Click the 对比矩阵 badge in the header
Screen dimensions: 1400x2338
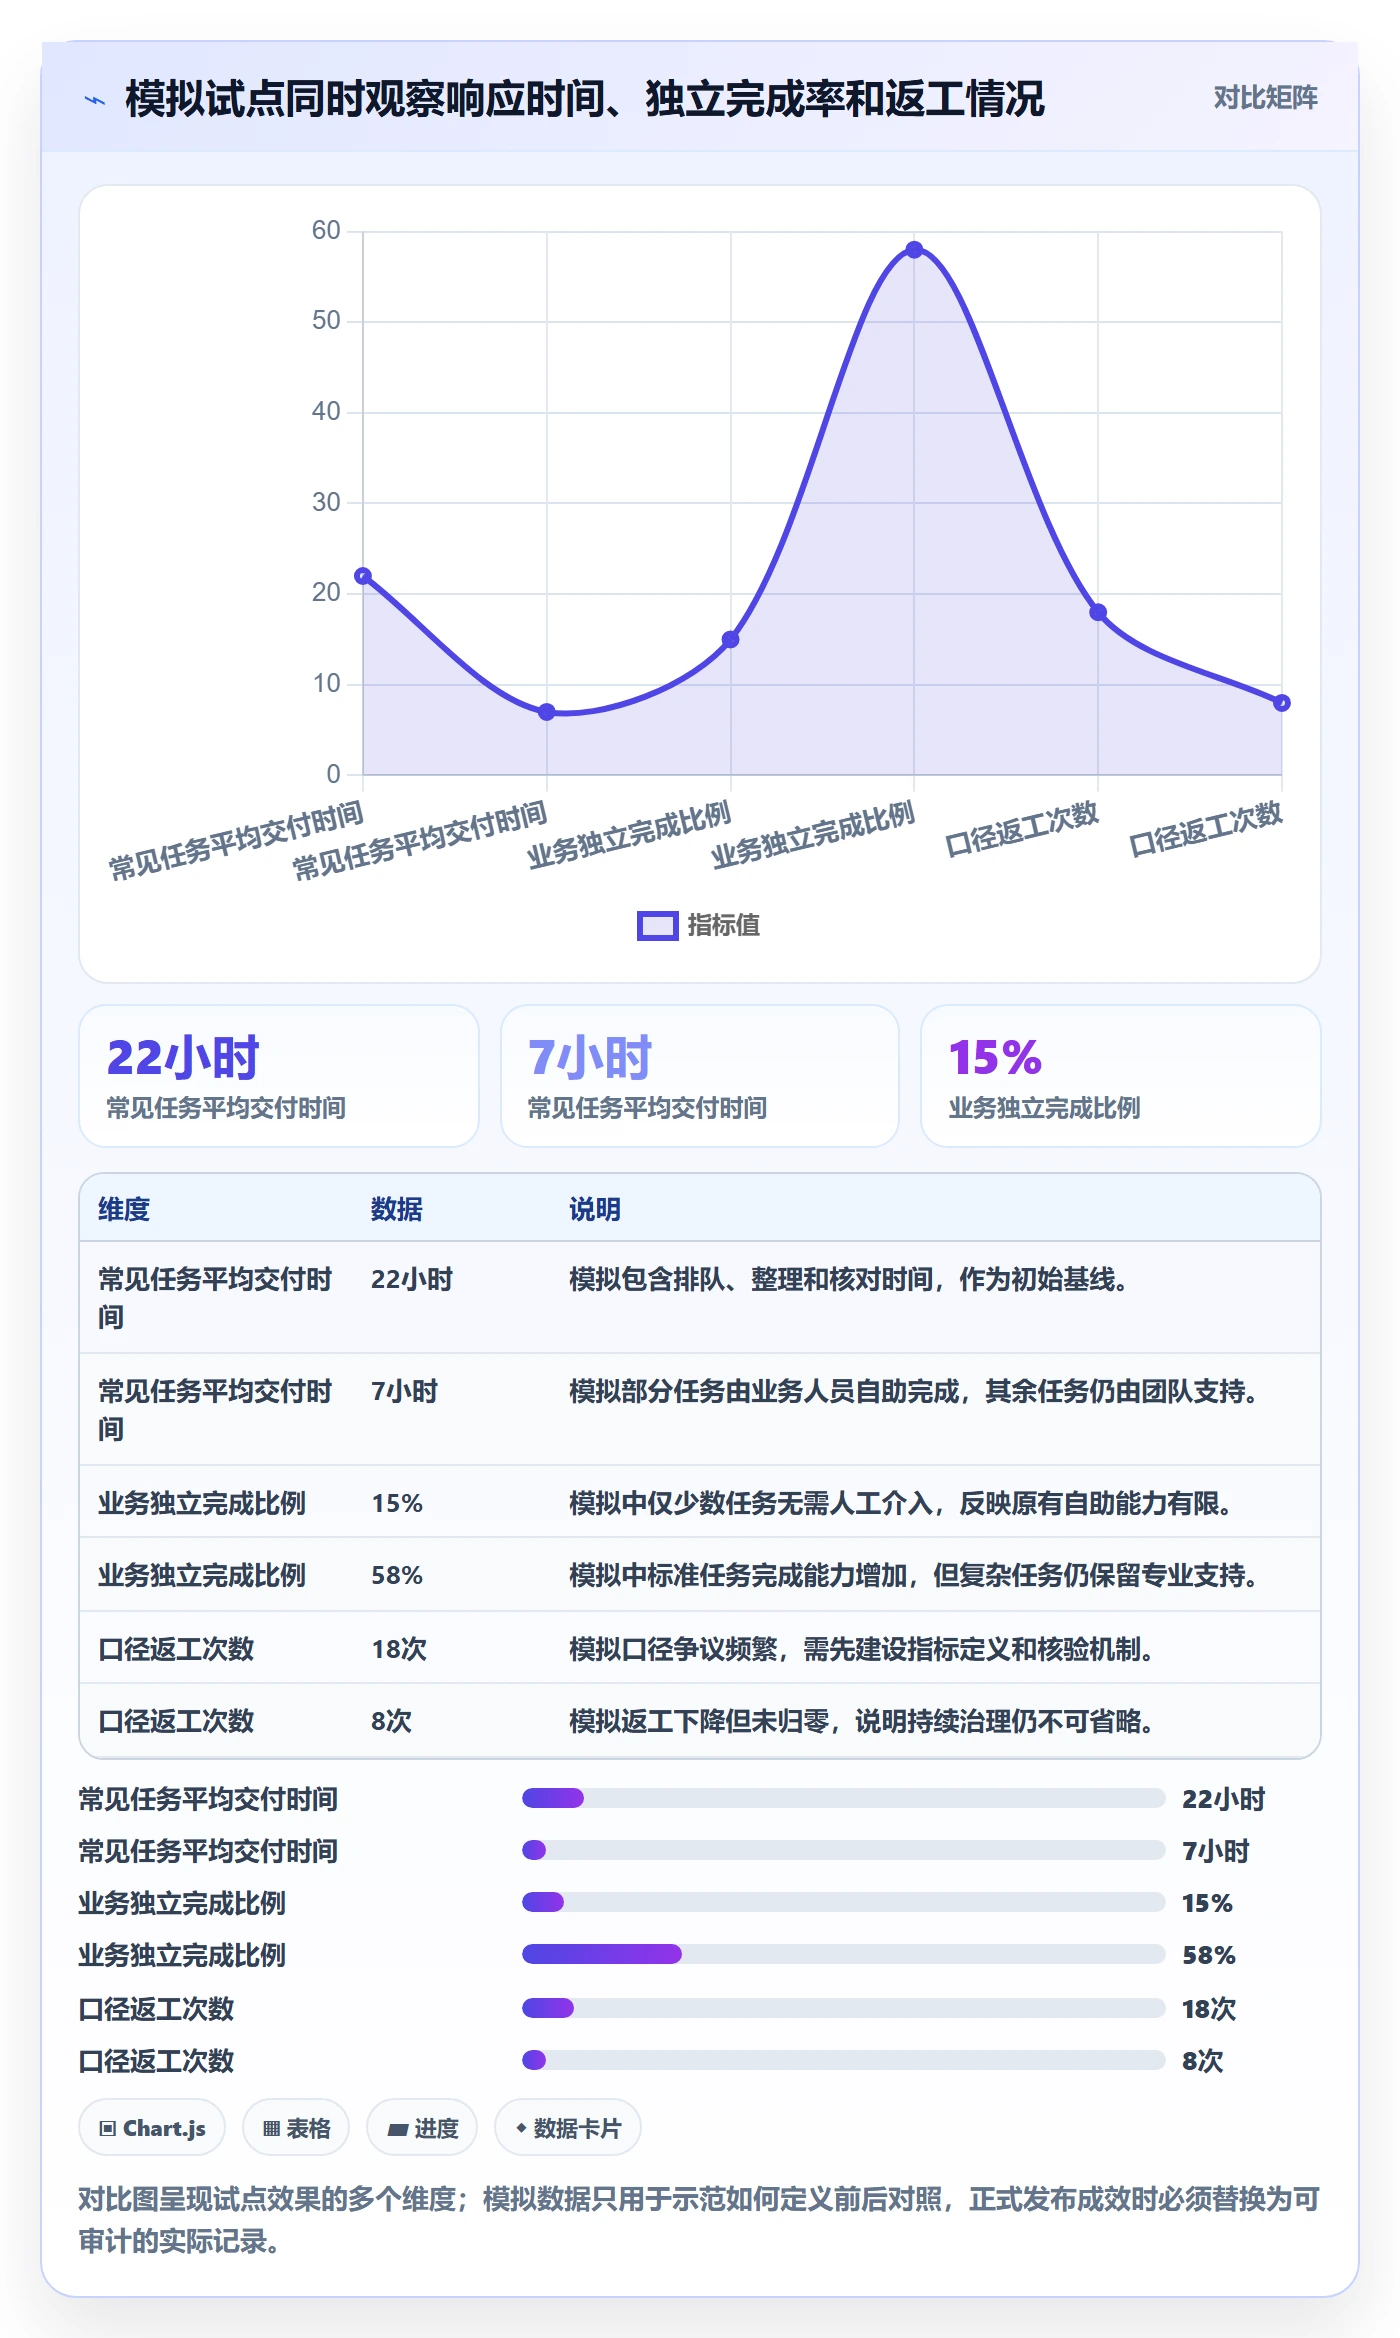pos(1265,98)
